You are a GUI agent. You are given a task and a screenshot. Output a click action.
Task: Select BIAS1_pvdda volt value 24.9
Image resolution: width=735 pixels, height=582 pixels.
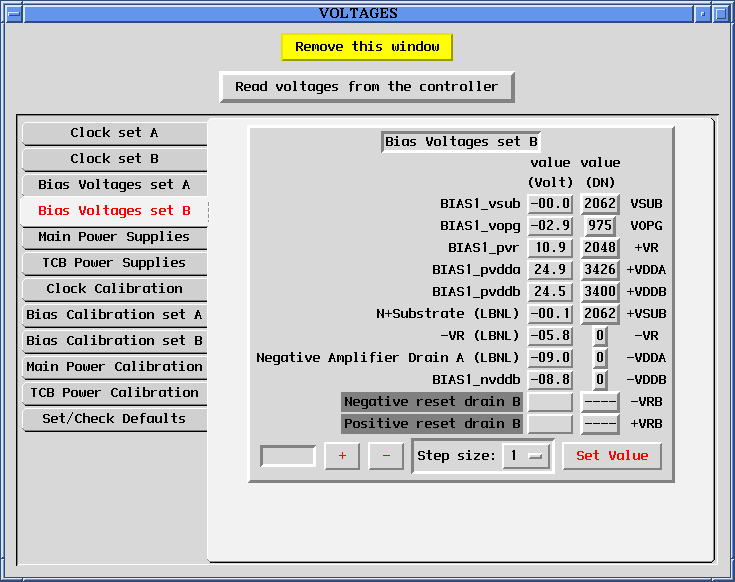tap(550, 270)
